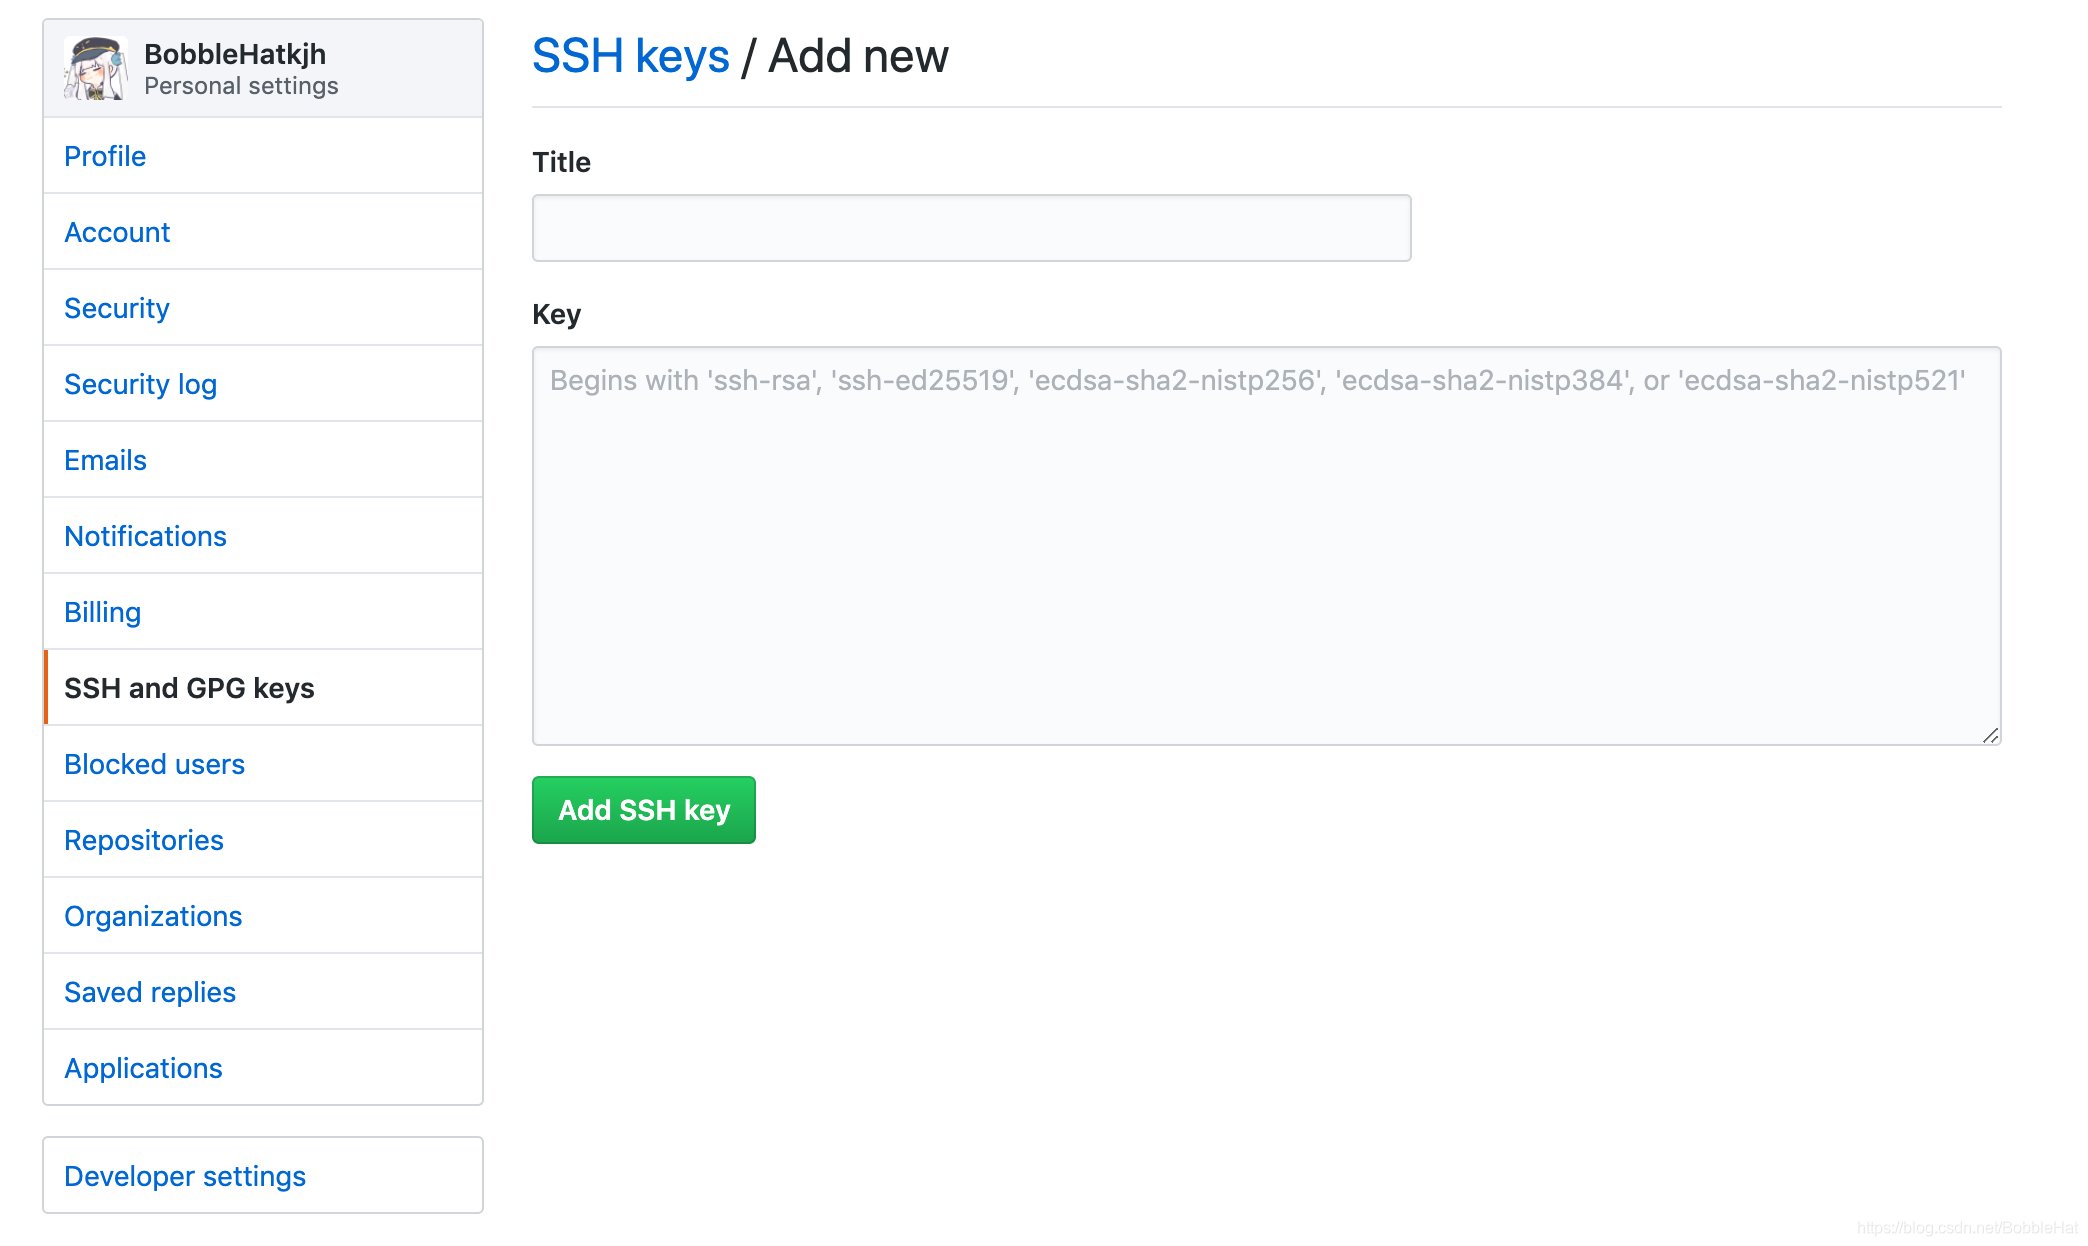Select the SSH and GPG keys section

(189, 688)
